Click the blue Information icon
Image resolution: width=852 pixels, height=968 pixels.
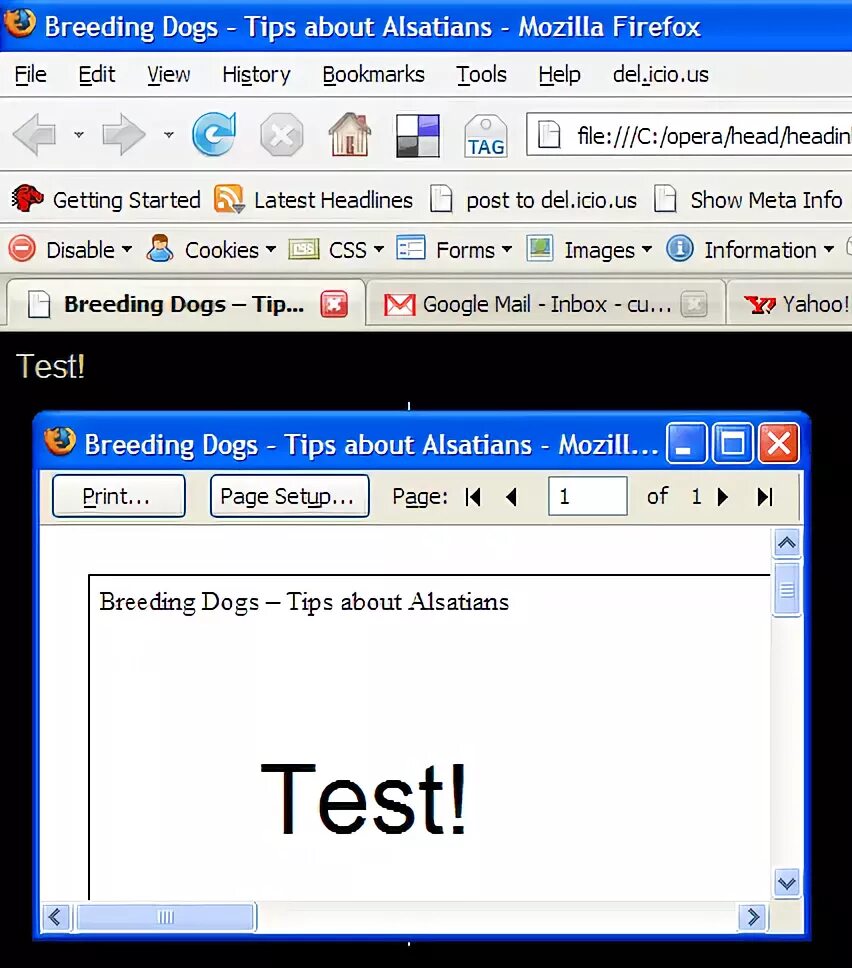pyautogui.click(x=680, y=249)
